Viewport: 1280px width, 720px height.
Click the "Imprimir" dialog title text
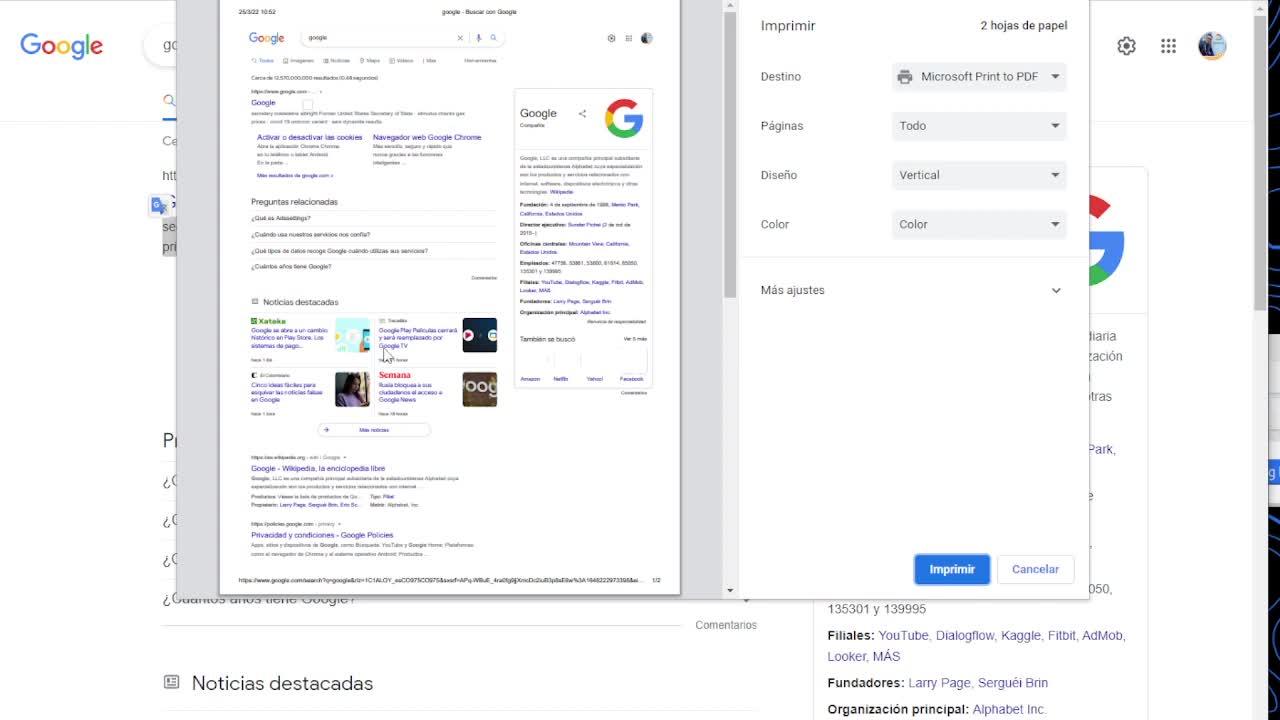788,26
